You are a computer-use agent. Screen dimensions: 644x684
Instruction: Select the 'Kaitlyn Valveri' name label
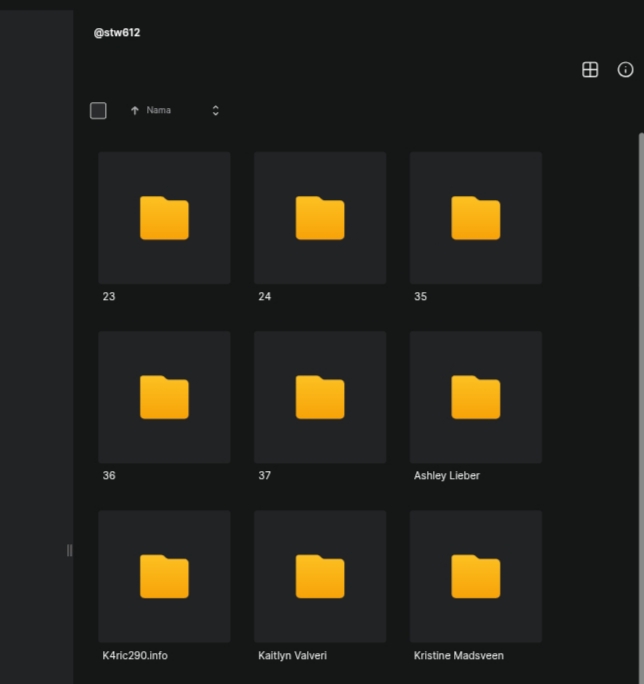pos(292,655)
